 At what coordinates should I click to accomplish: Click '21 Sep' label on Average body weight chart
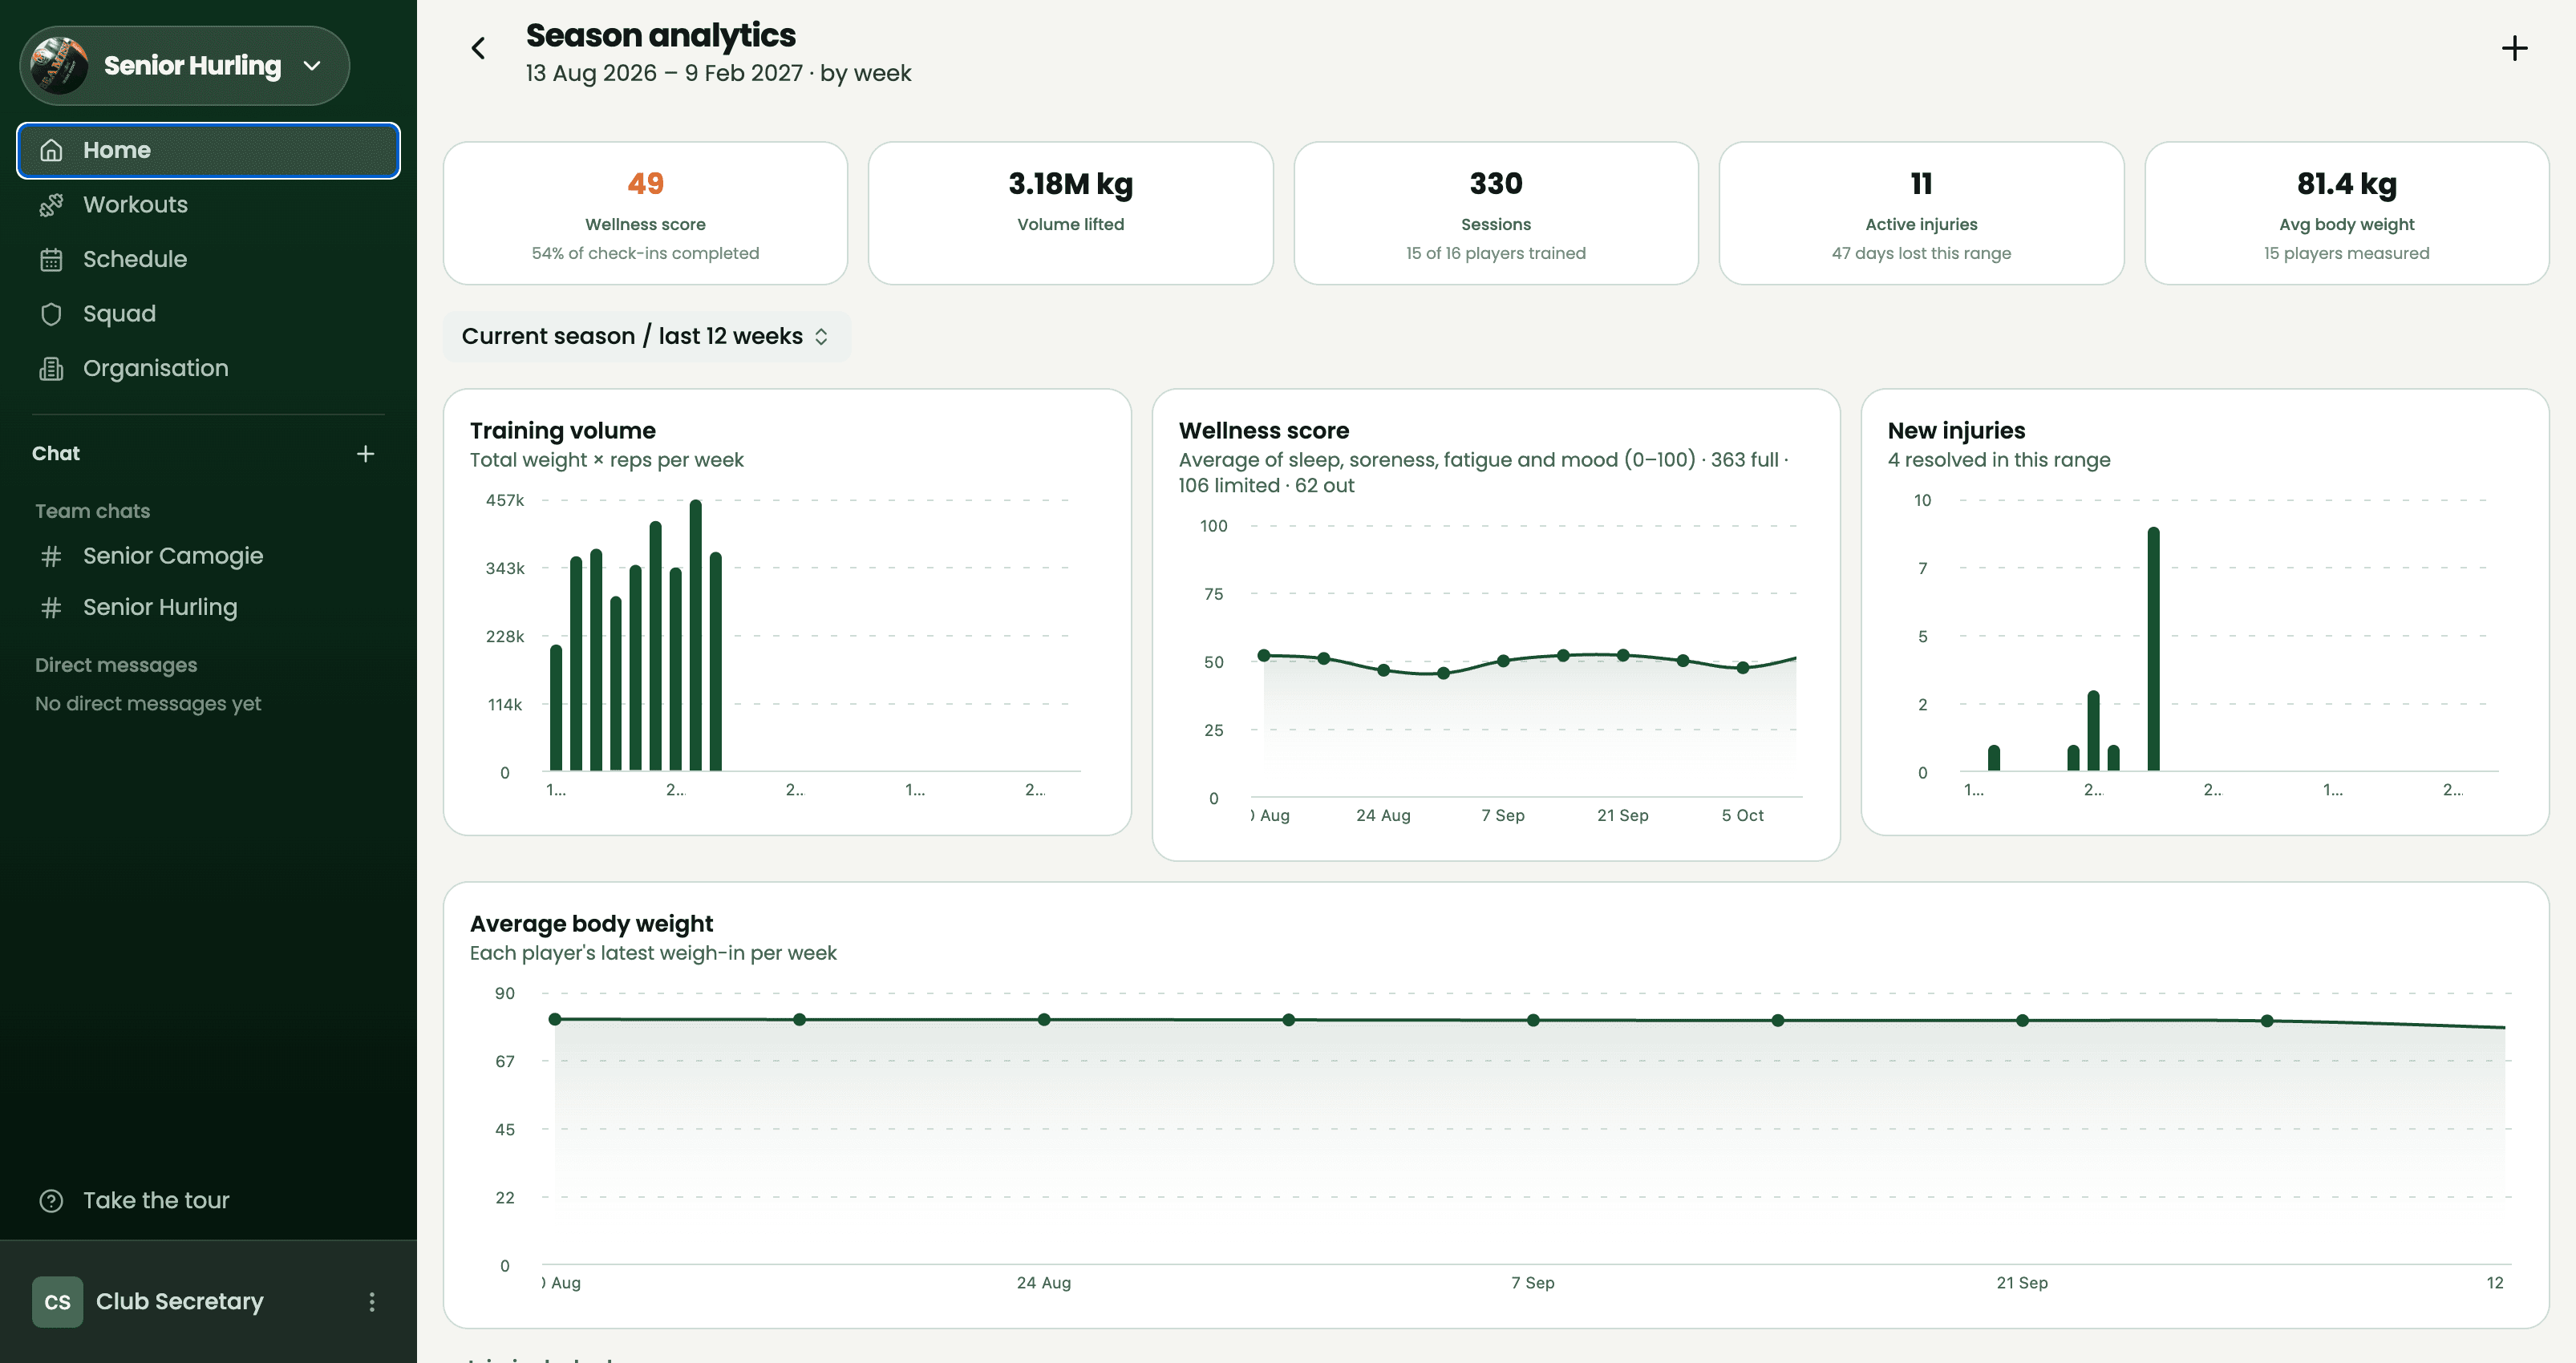2022,1282
